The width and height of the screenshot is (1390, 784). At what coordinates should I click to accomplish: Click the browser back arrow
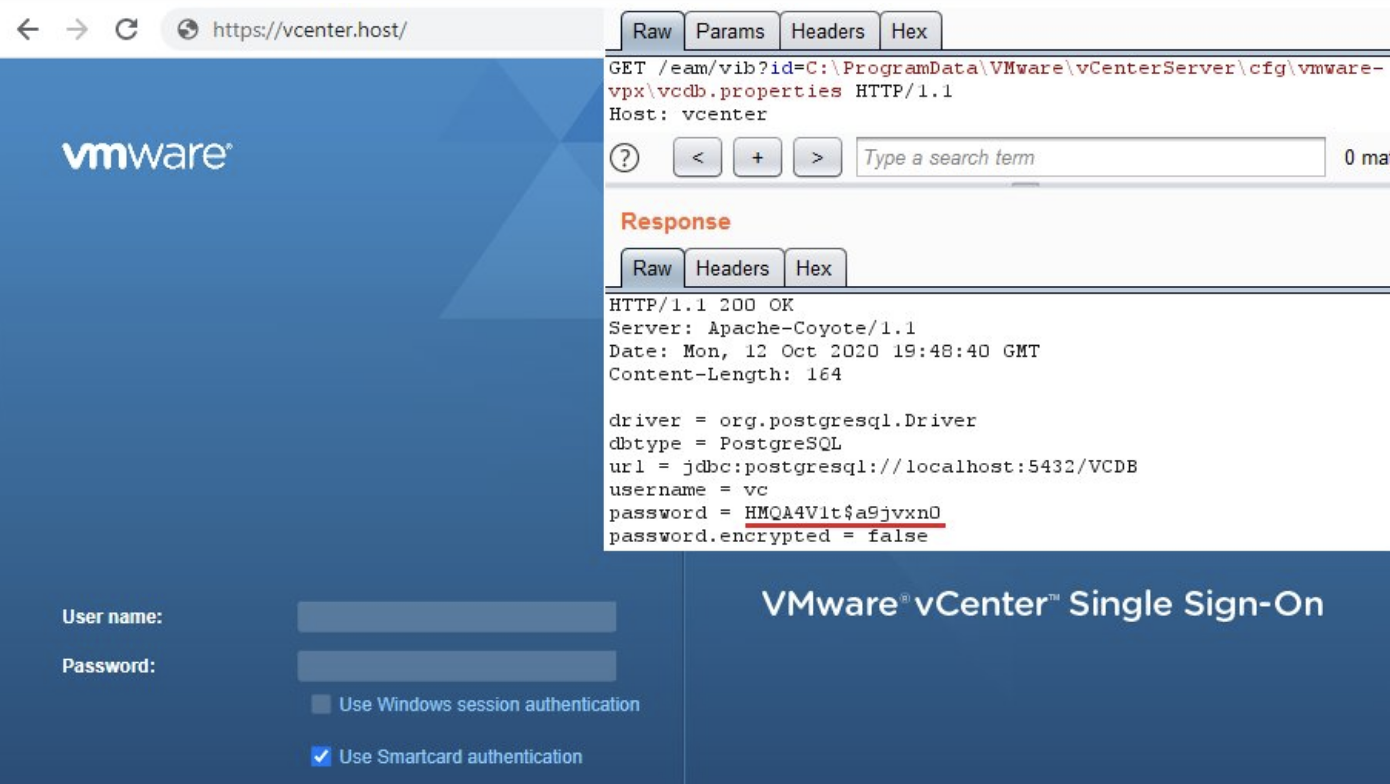28,29
